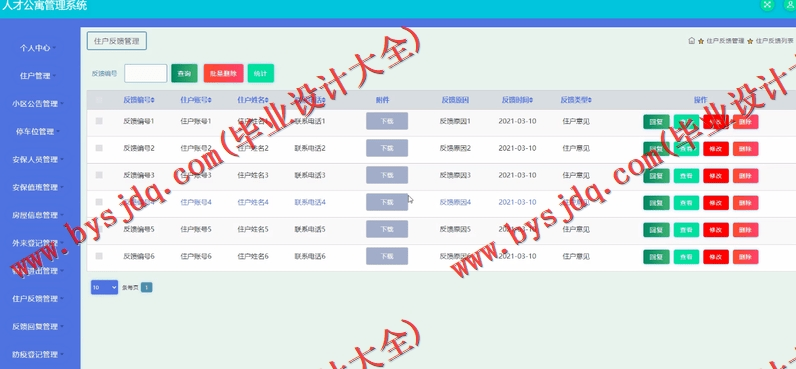The height and width of the screenshot is (369, 796).
Task: Click 回复 for the 反馈编号3 row
Action: tap(656, 176)
